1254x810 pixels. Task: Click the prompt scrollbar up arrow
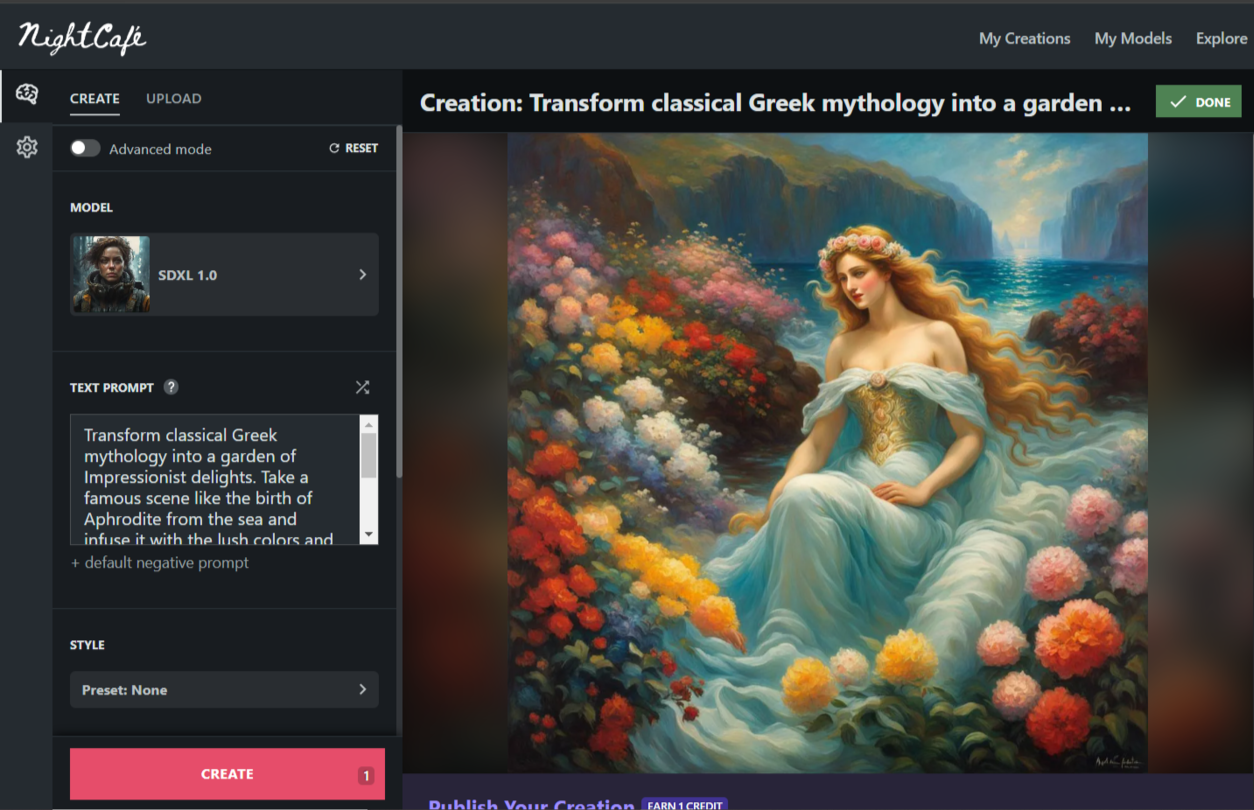click(369, 424)
